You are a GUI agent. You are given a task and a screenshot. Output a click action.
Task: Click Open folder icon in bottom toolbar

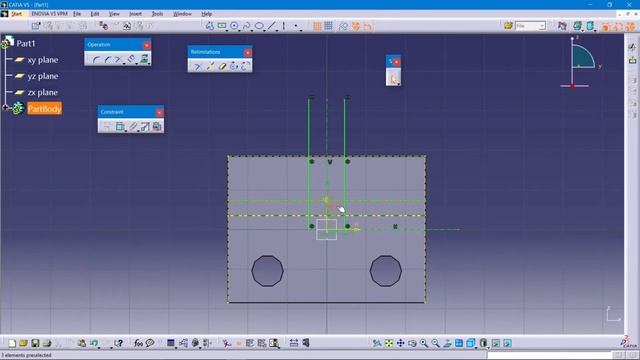click(x=23, y=343)
